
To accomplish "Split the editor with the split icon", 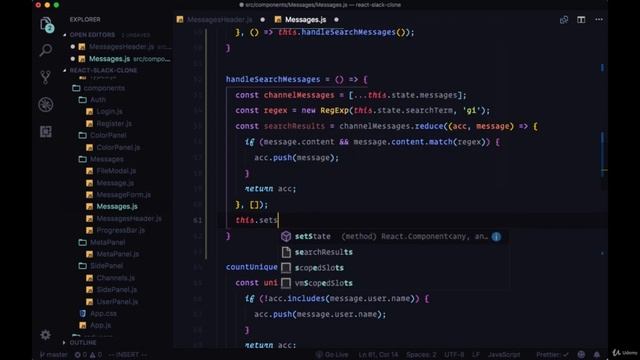I will pos(581,20).
